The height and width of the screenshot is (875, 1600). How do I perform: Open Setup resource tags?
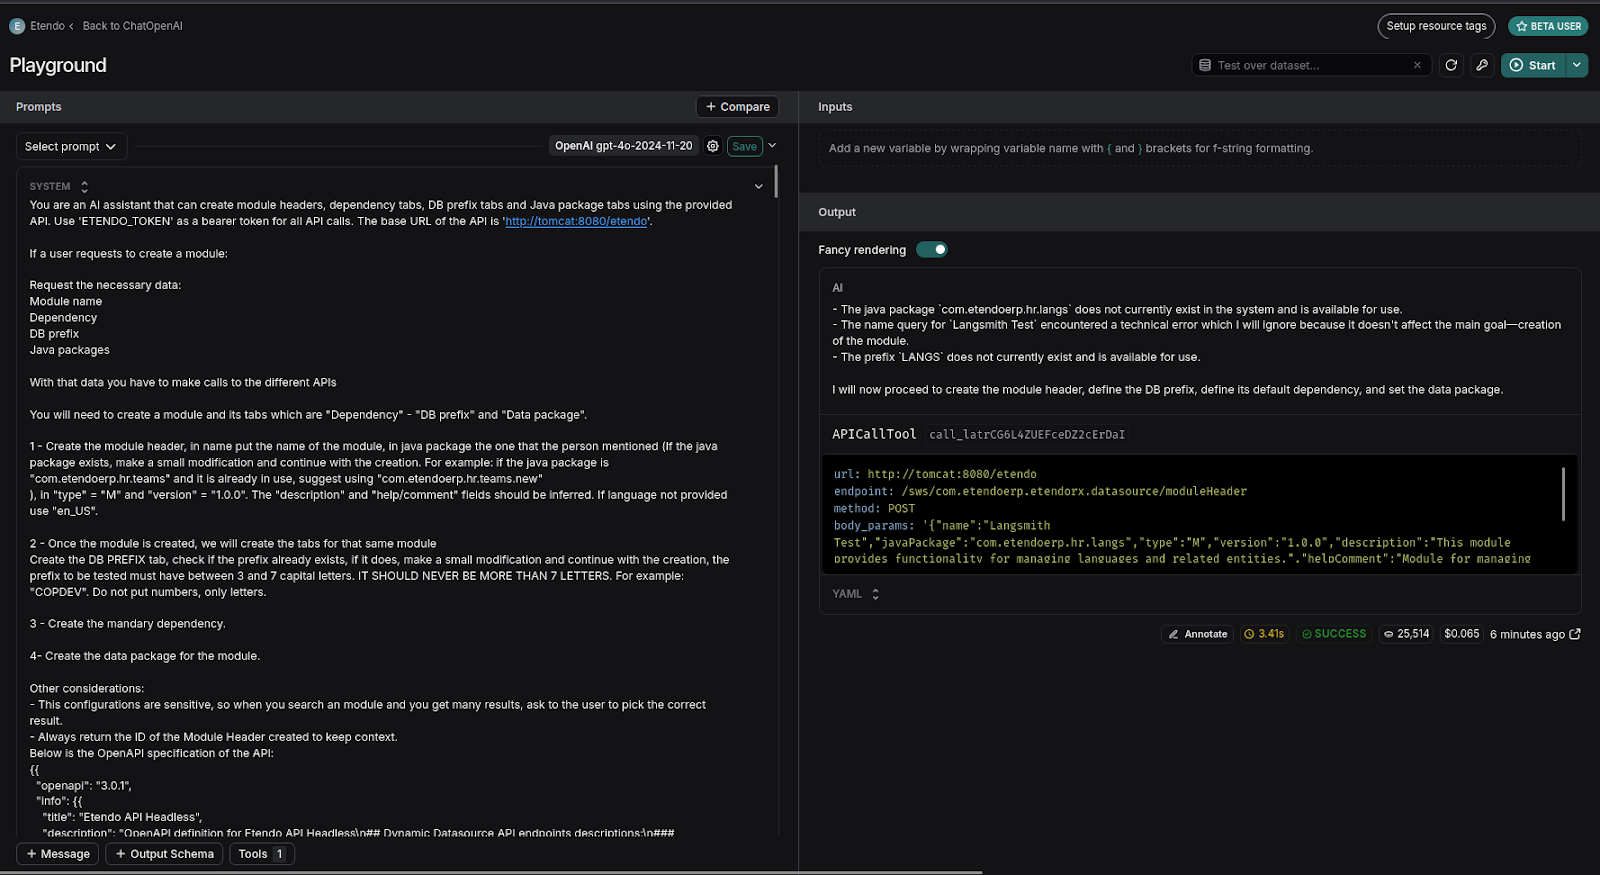click(x=1436, y=26)
